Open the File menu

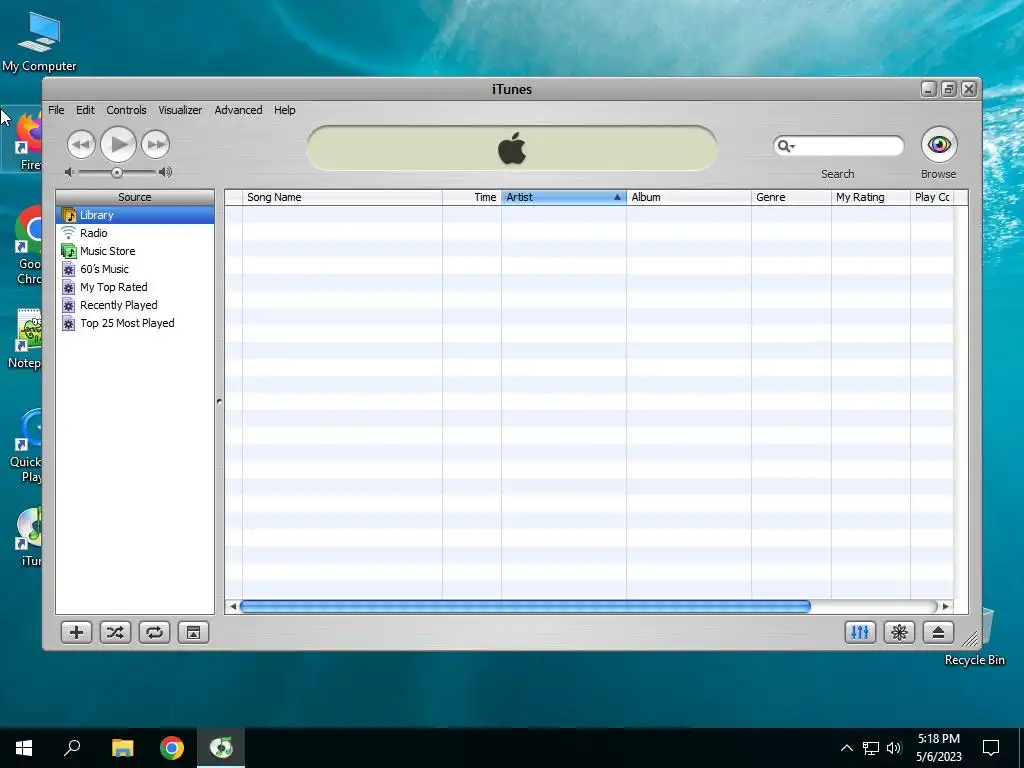point(56,110)
